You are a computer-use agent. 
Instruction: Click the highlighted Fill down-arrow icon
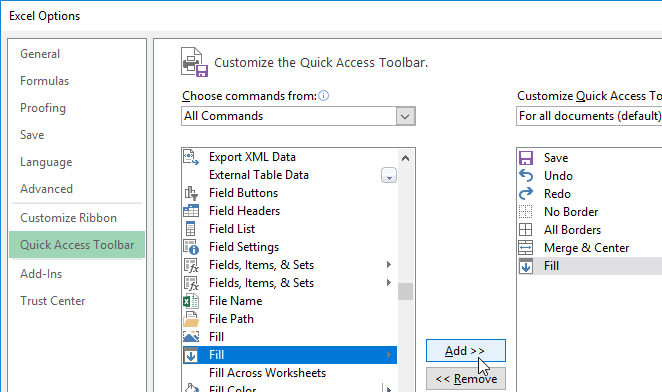tap(191, 355)
